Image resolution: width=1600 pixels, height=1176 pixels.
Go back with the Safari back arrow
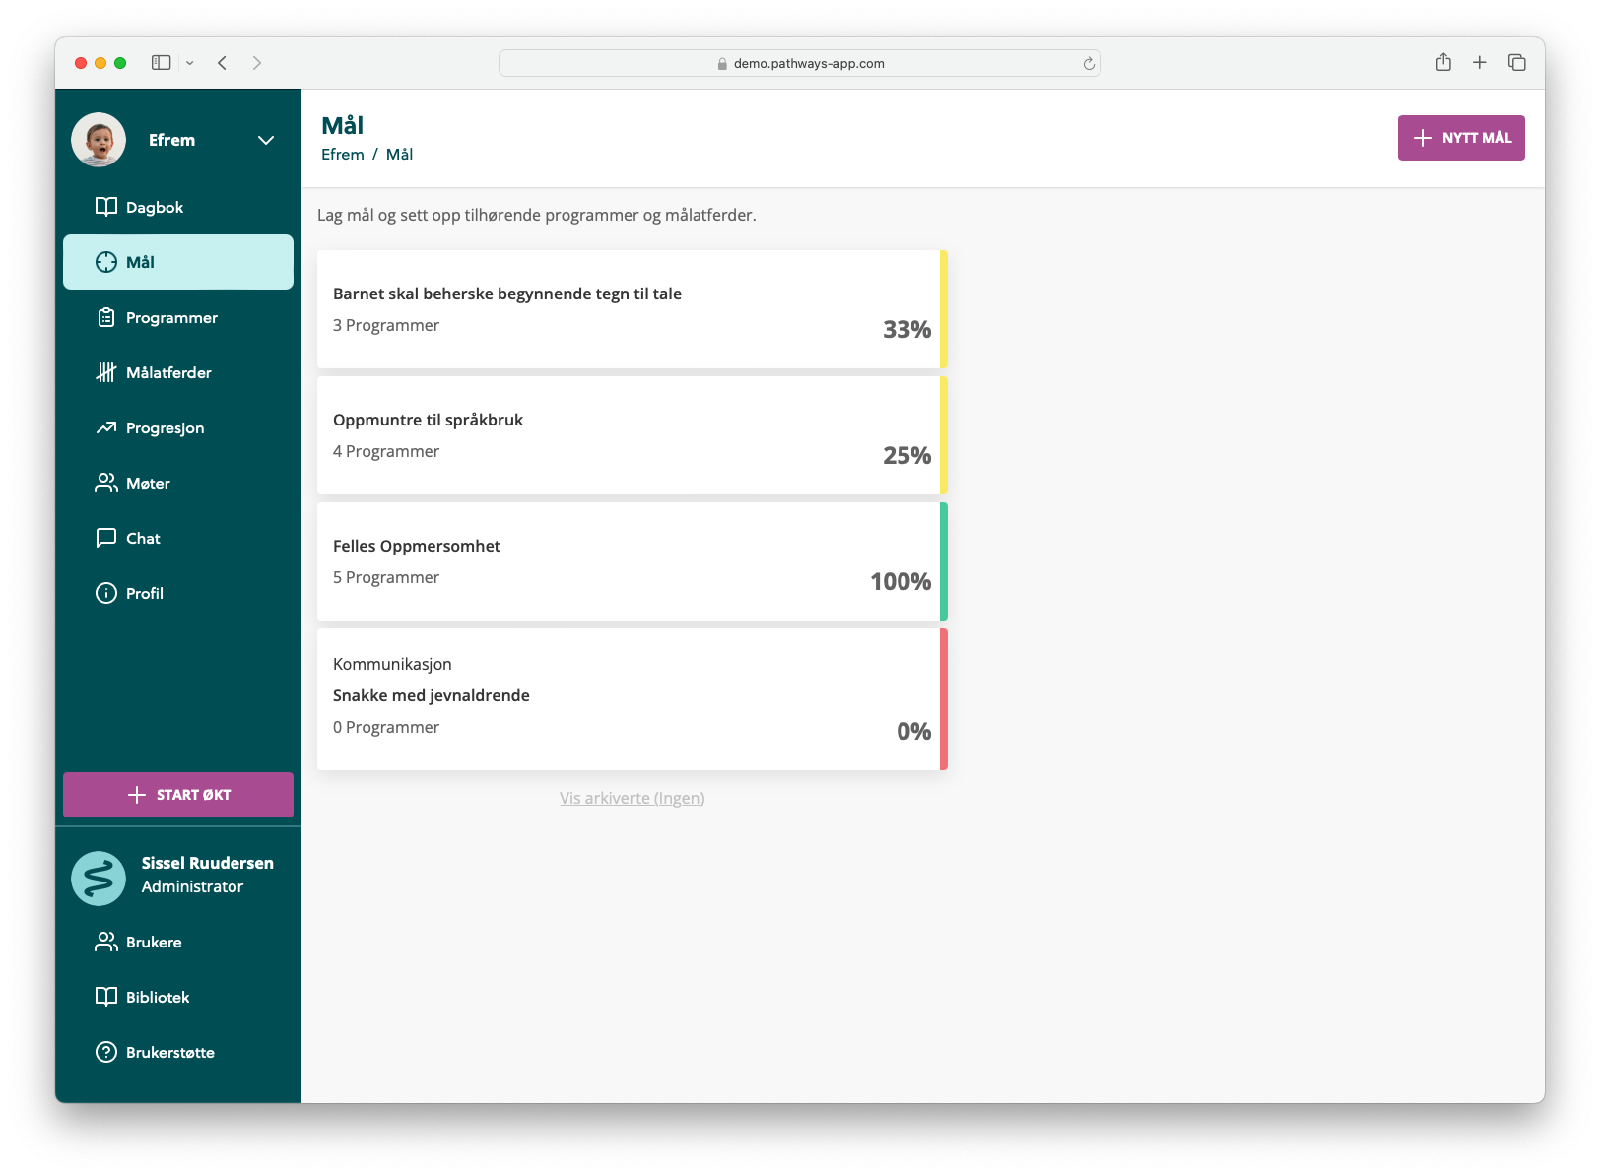pyautogui.click(x=222, y=63)
